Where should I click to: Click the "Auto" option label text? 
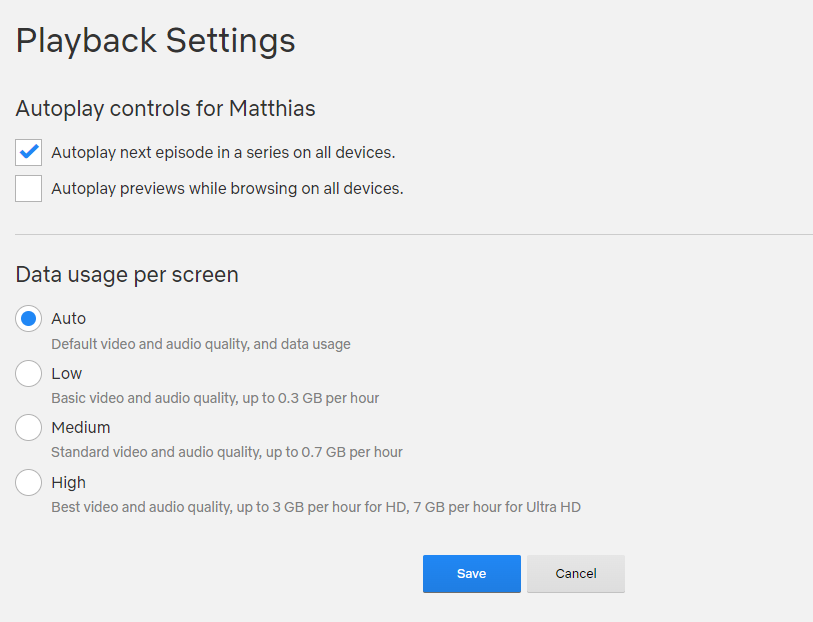69,319
